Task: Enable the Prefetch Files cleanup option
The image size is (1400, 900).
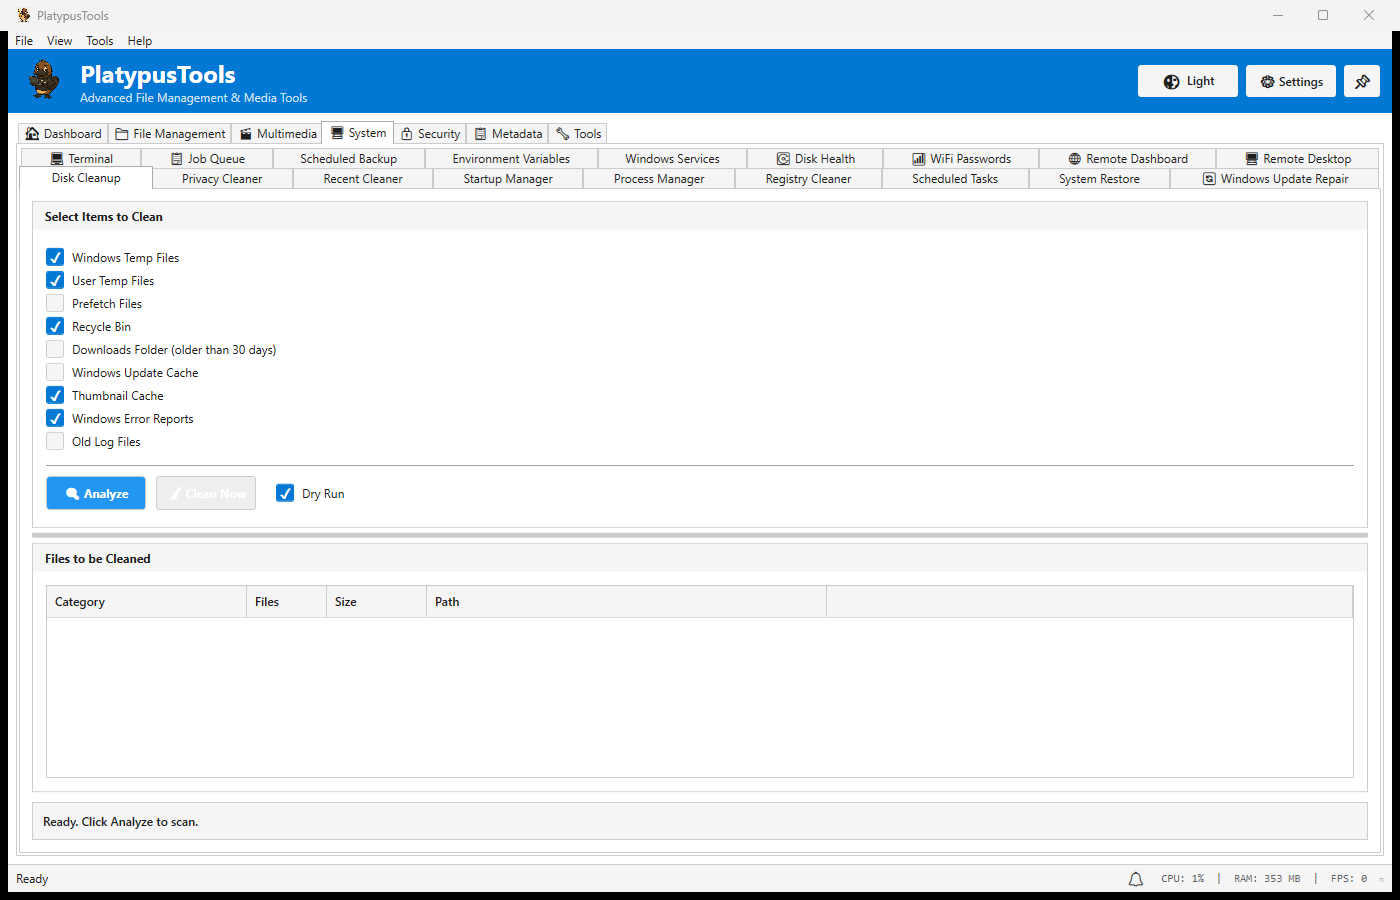Action: (55, 303)
